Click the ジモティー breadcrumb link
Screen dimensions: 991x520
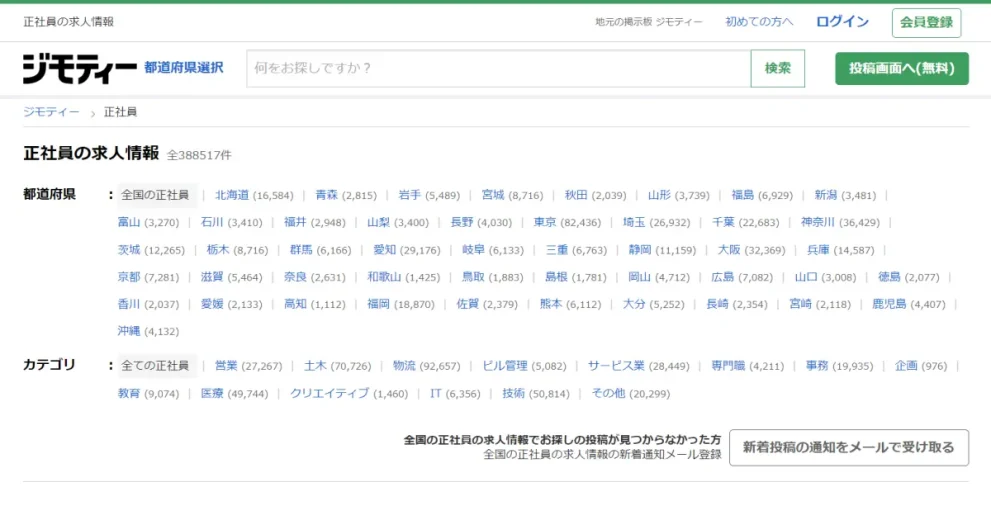(x=51, y=112)
